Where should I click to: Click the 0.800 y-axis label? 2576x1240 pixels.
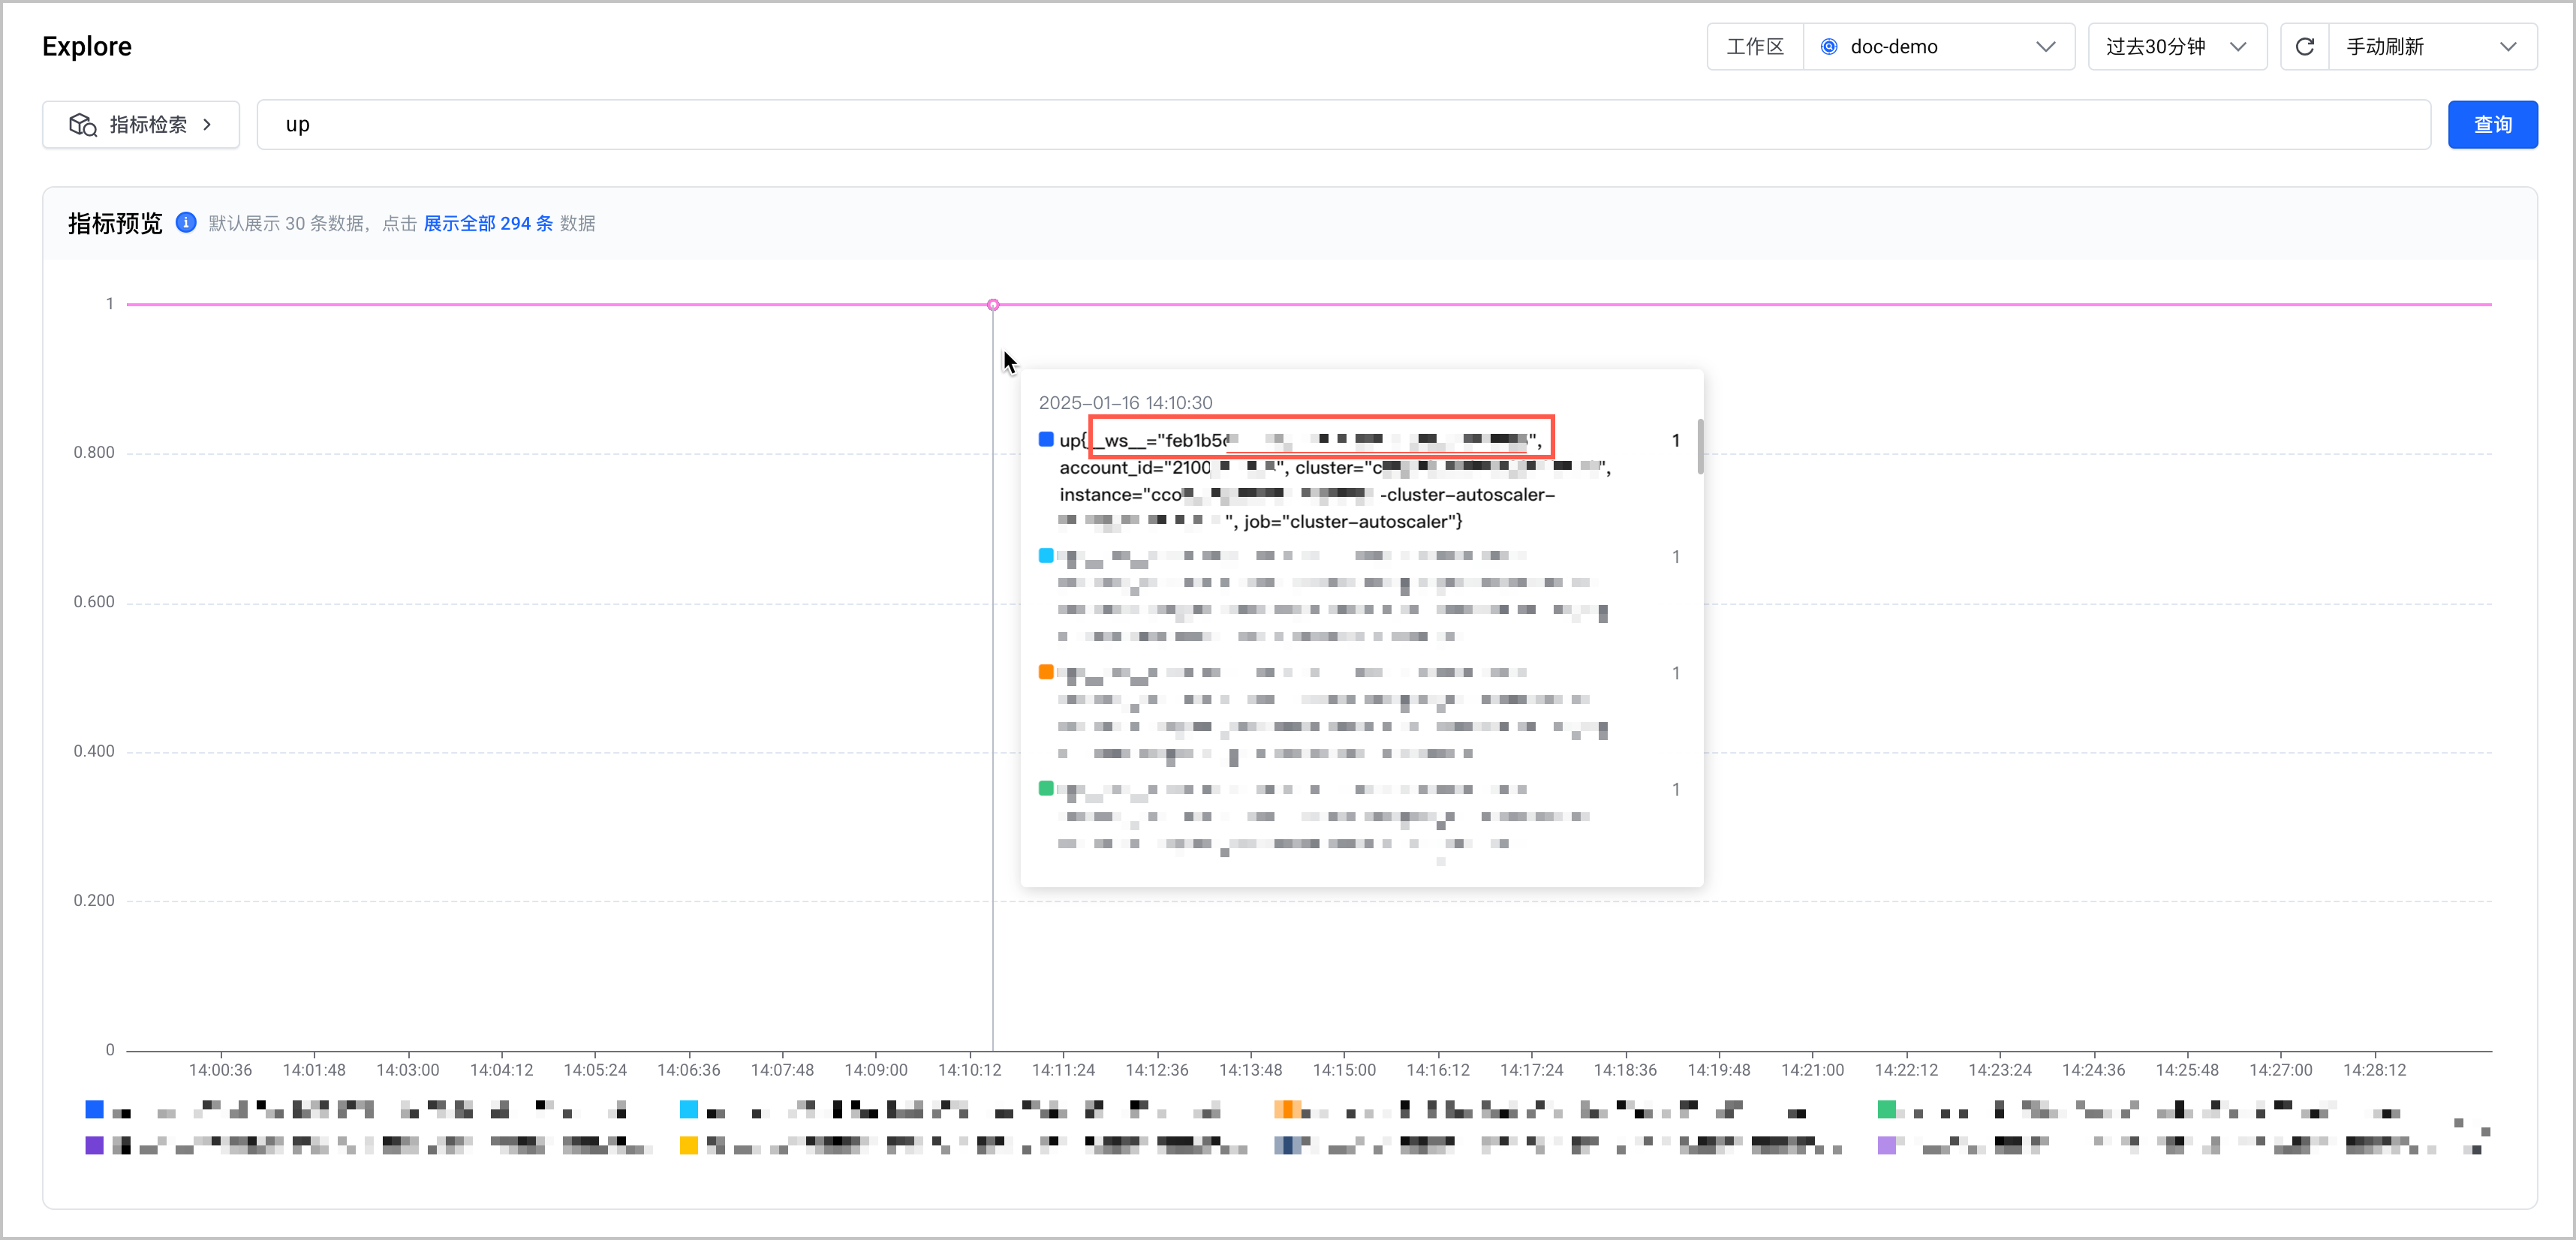pyautogui.click(x=94, y=453)
